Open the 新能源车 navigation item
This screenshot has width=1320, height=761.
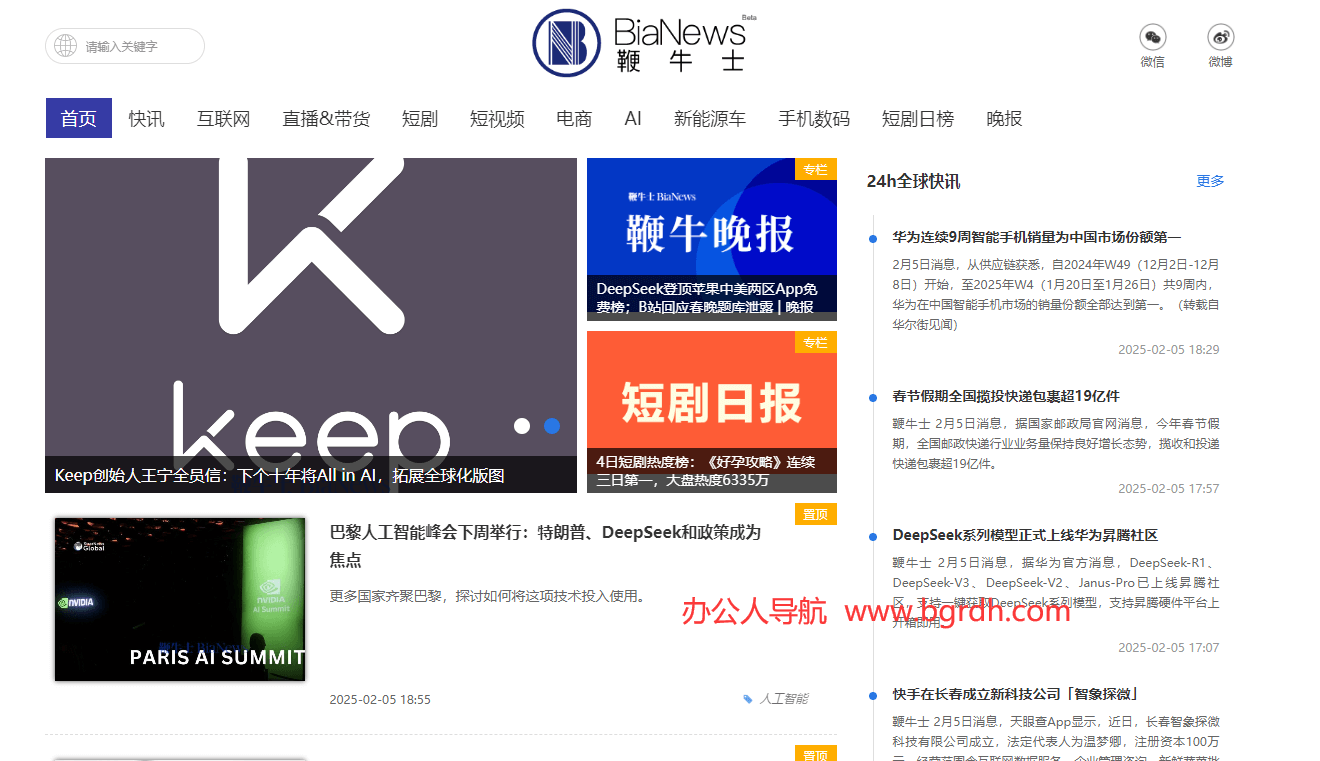(x=709, y=119)
